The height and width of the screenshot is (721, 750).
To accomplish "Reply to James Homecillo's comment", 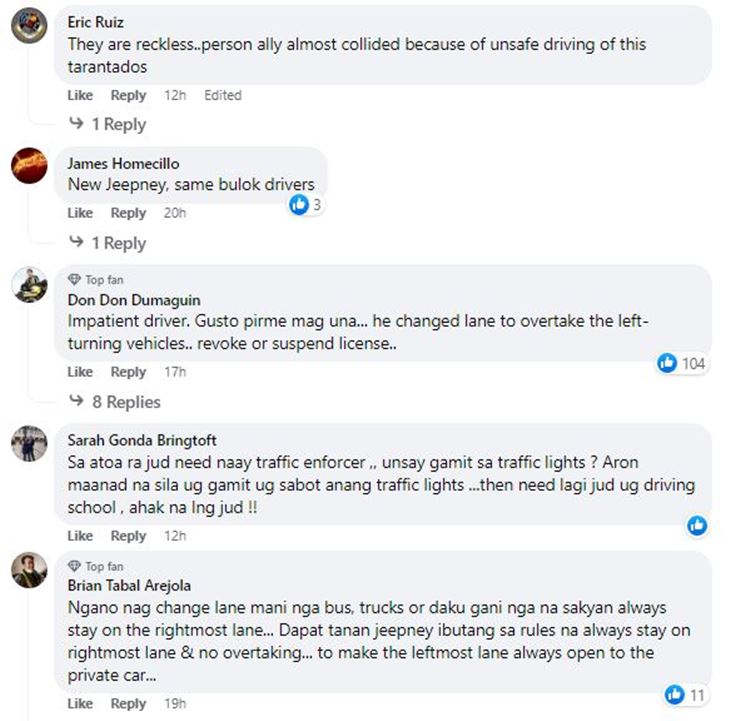I will pos(128,213).
